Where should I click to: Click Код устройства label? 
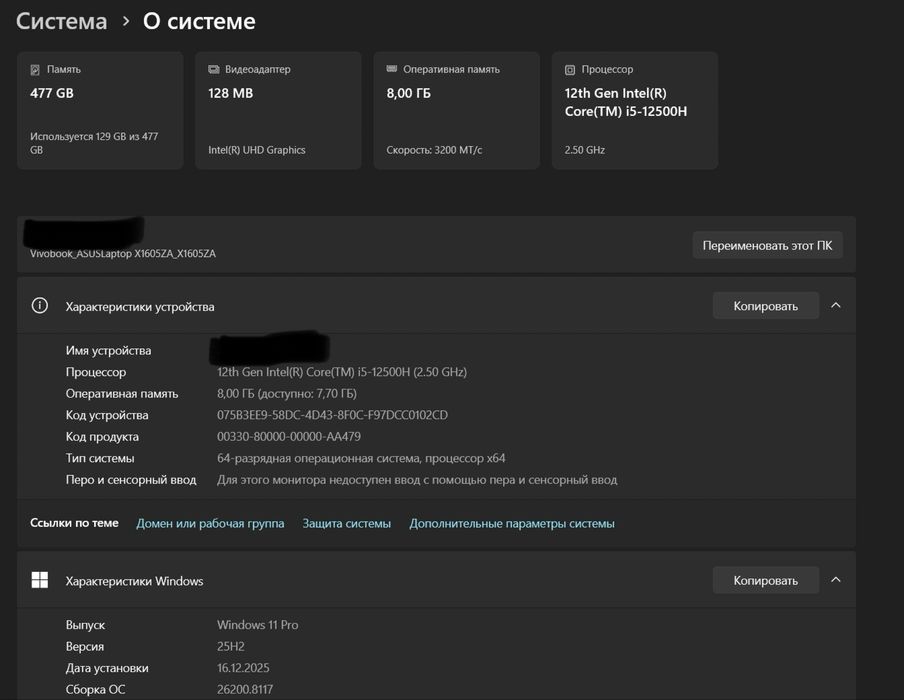tap(107, 415)
